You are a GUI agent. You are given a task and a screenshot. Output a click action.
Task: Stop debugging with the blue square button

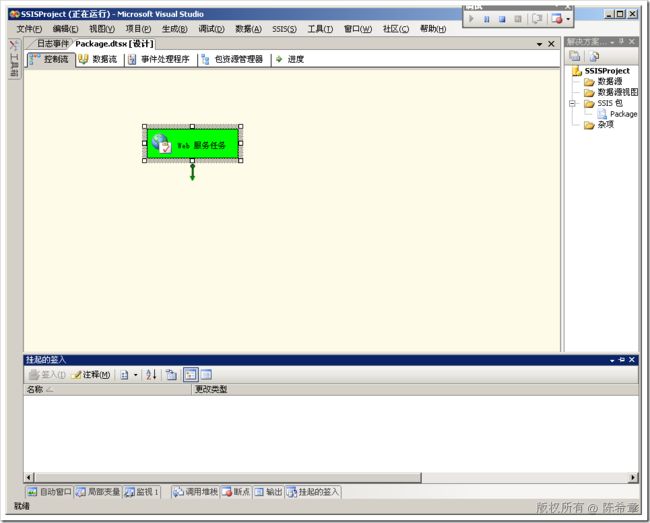coord(502,19)
